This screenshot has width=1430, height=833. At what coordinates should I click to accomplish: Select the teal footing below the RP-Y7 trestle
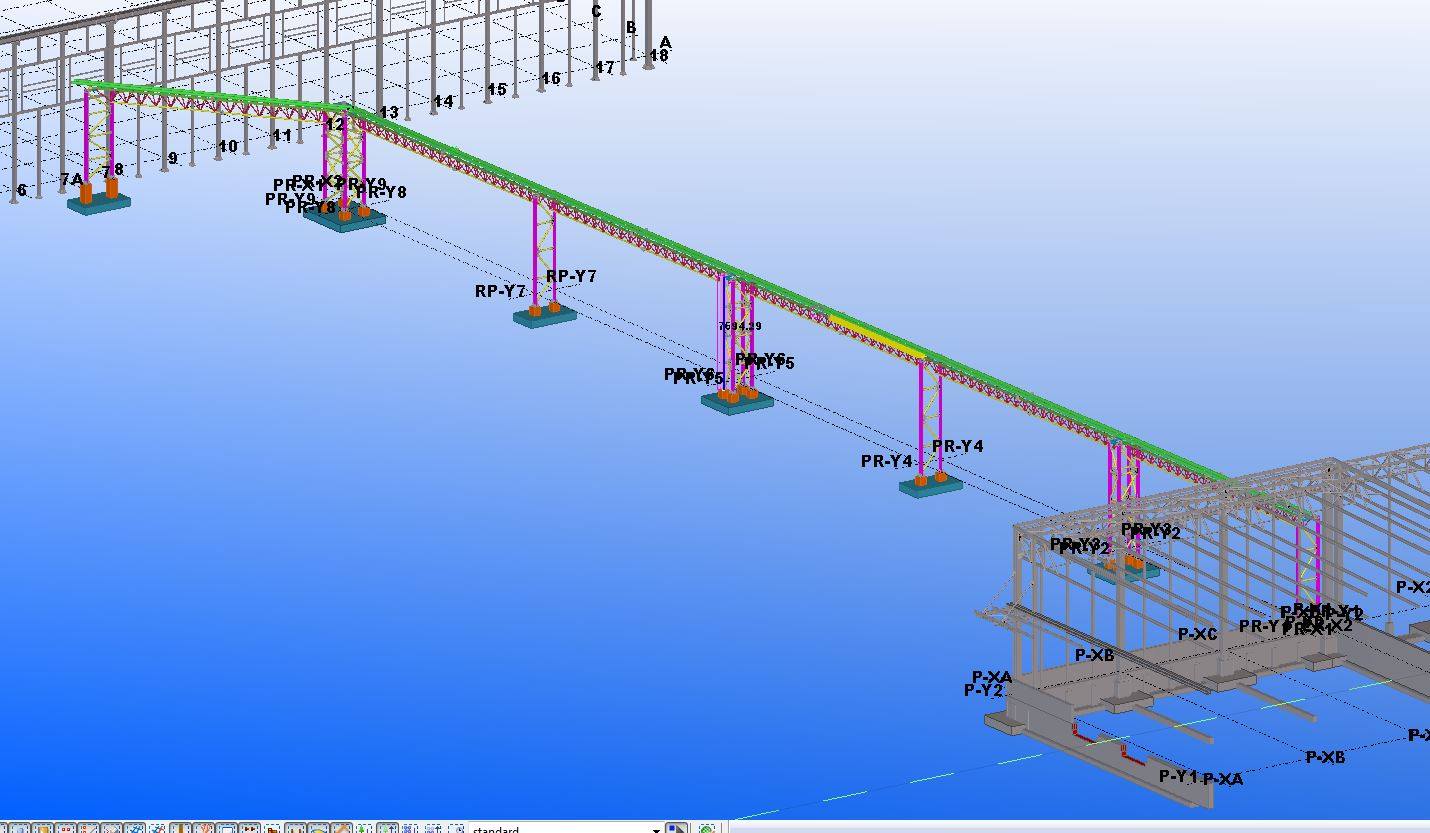point(545,318)
